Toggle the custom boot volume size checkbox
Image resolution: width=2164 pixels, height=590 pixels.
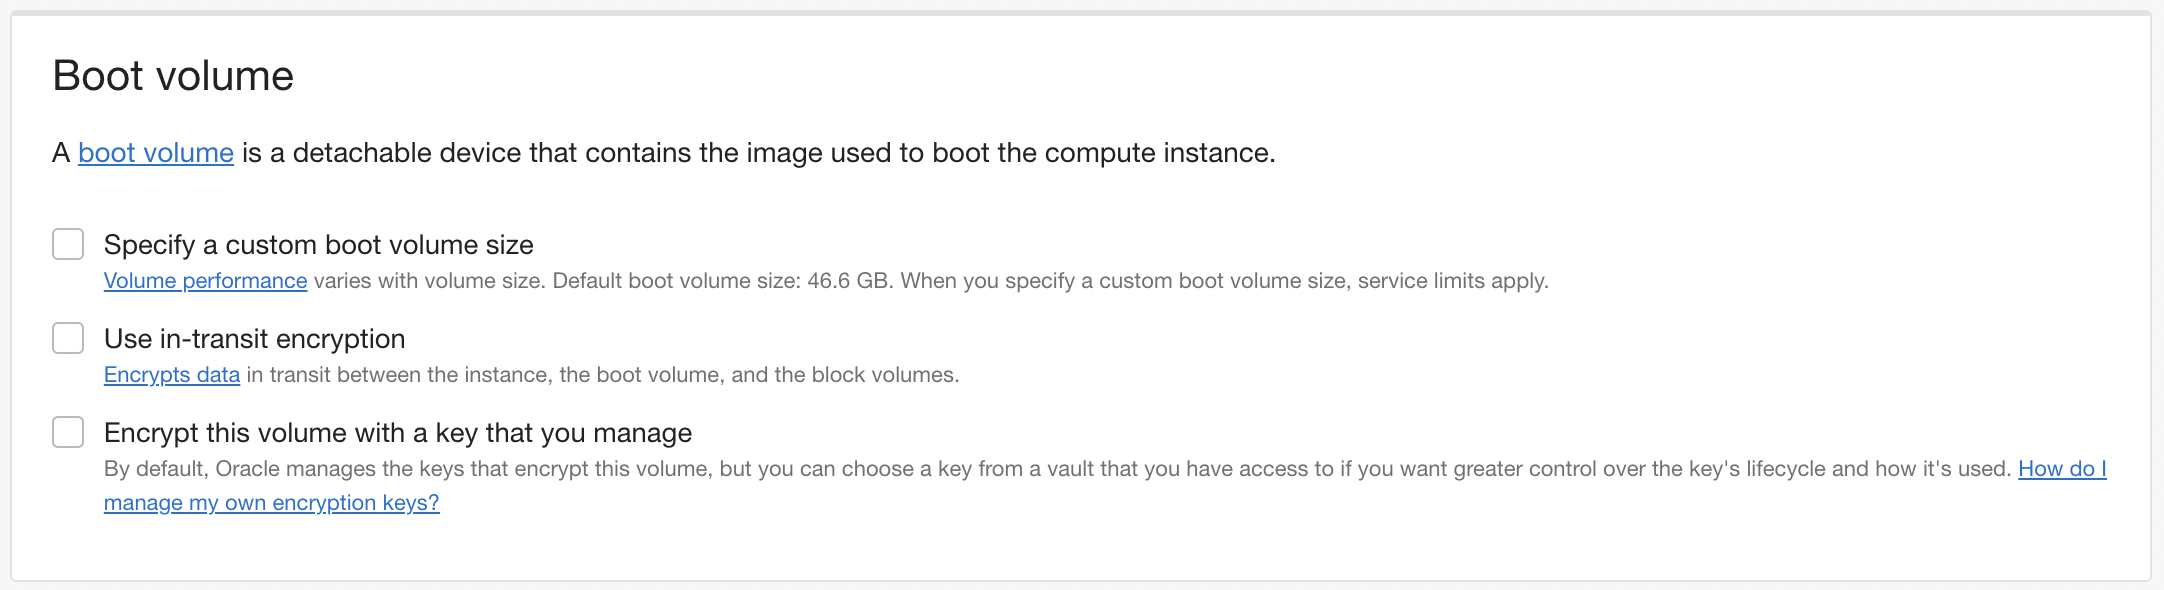point(67,243)
